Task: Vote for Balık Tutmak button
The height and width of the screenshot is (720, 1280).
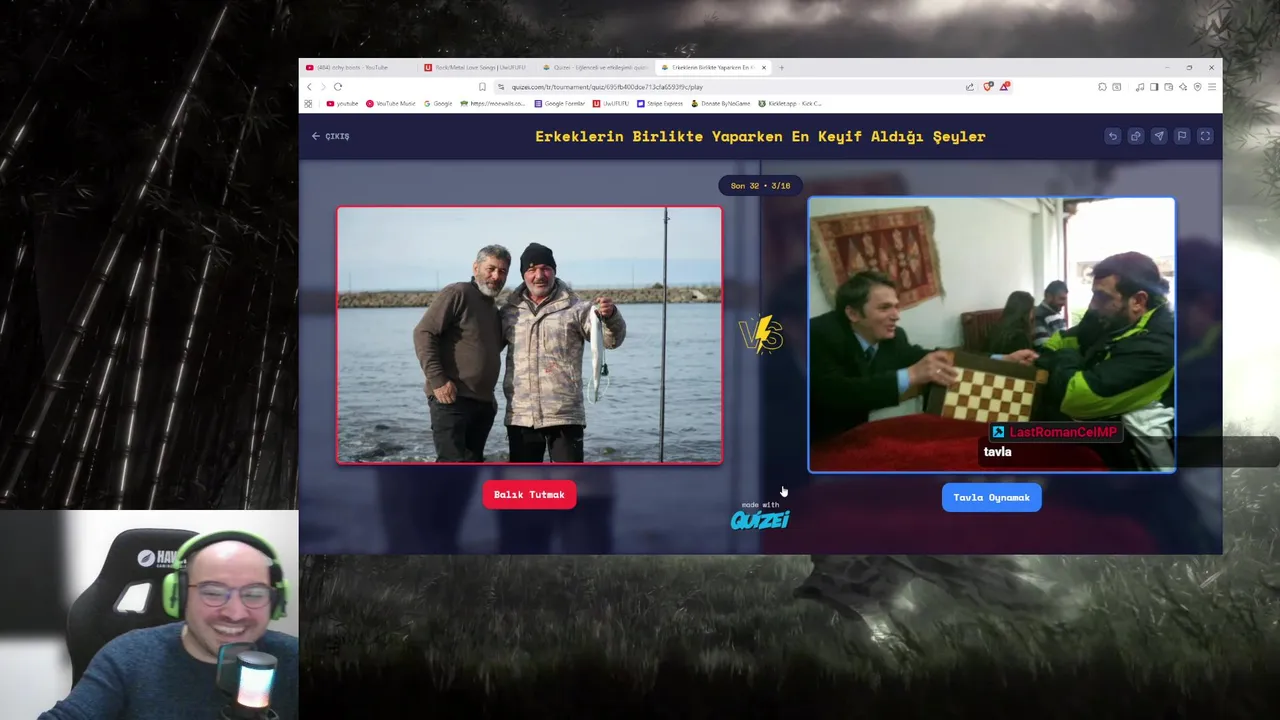Action: [529, 495]
